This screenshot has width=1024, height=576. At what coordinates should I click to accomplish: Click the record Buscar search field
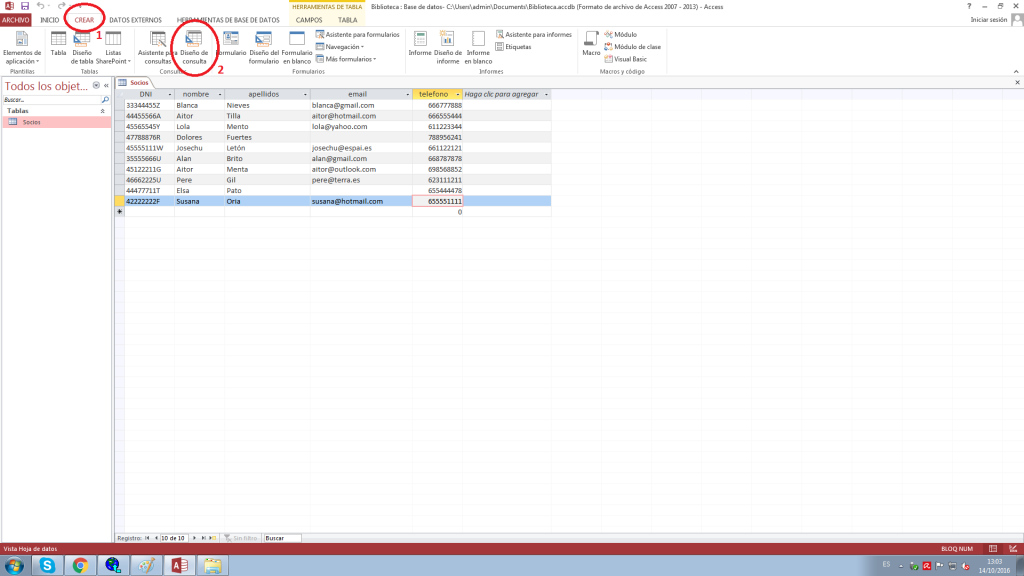[x=283, y=538]
